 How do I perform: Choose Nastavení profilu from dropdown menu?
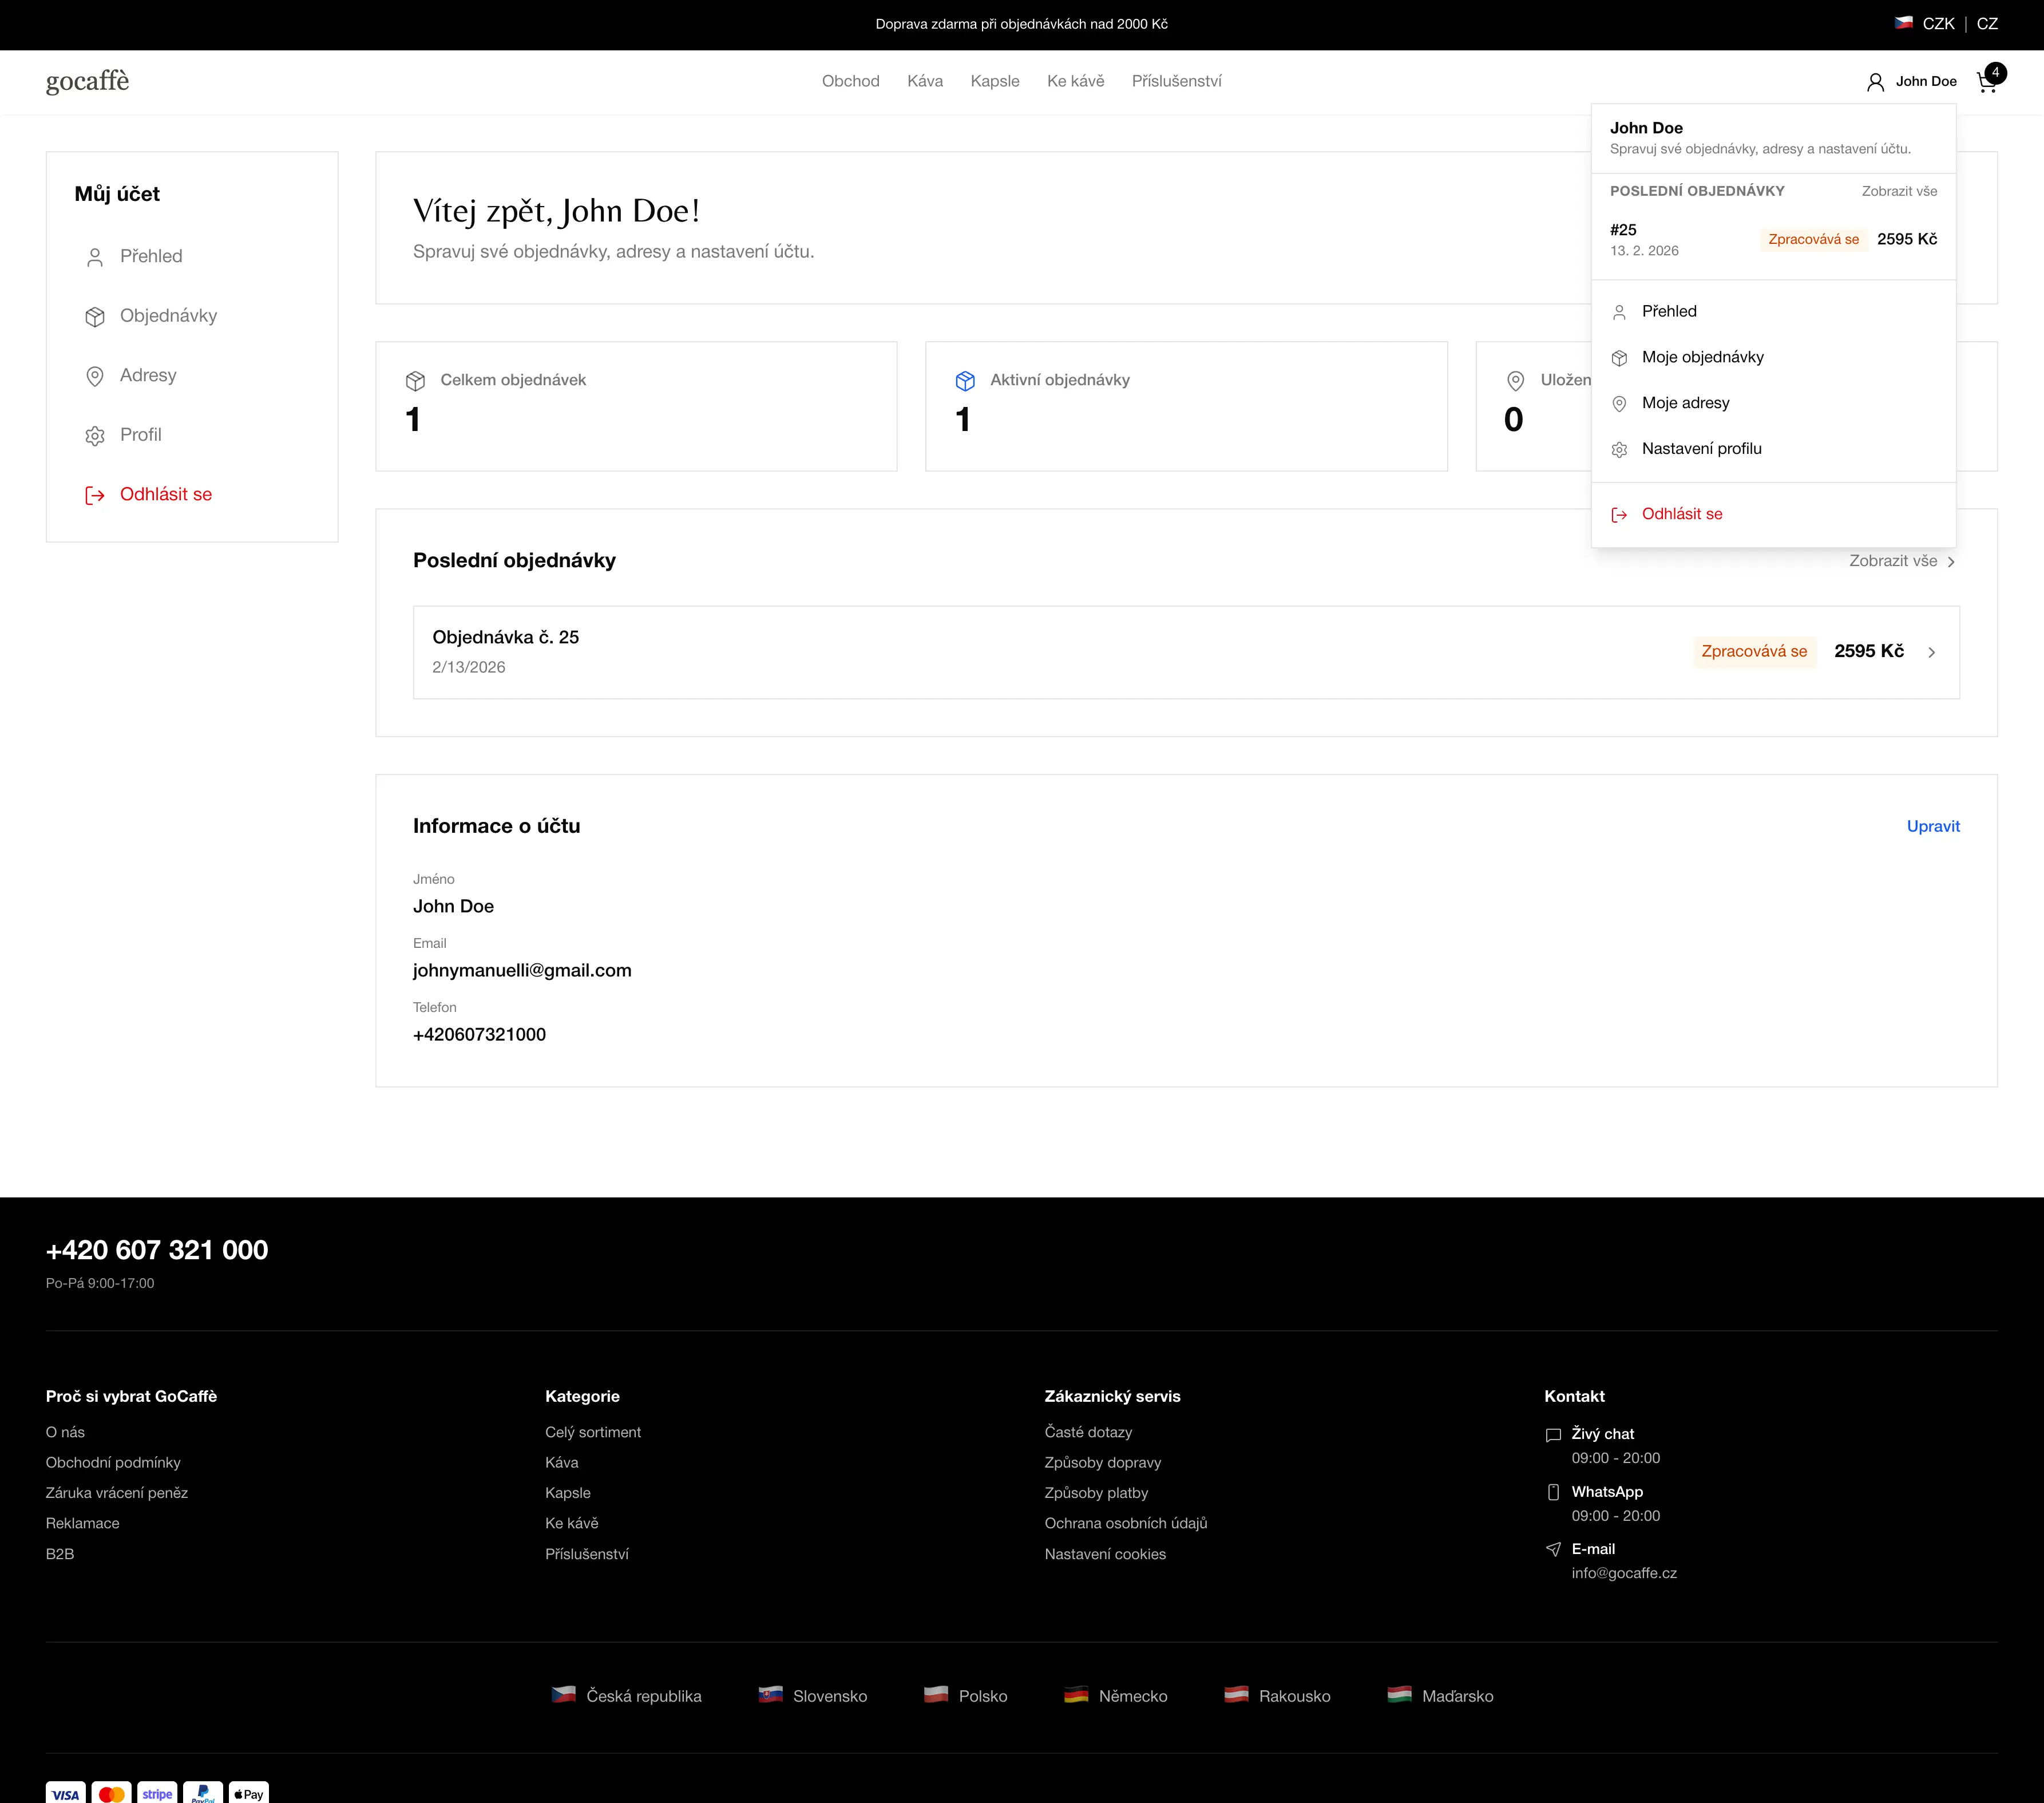tap(1701, 449)
